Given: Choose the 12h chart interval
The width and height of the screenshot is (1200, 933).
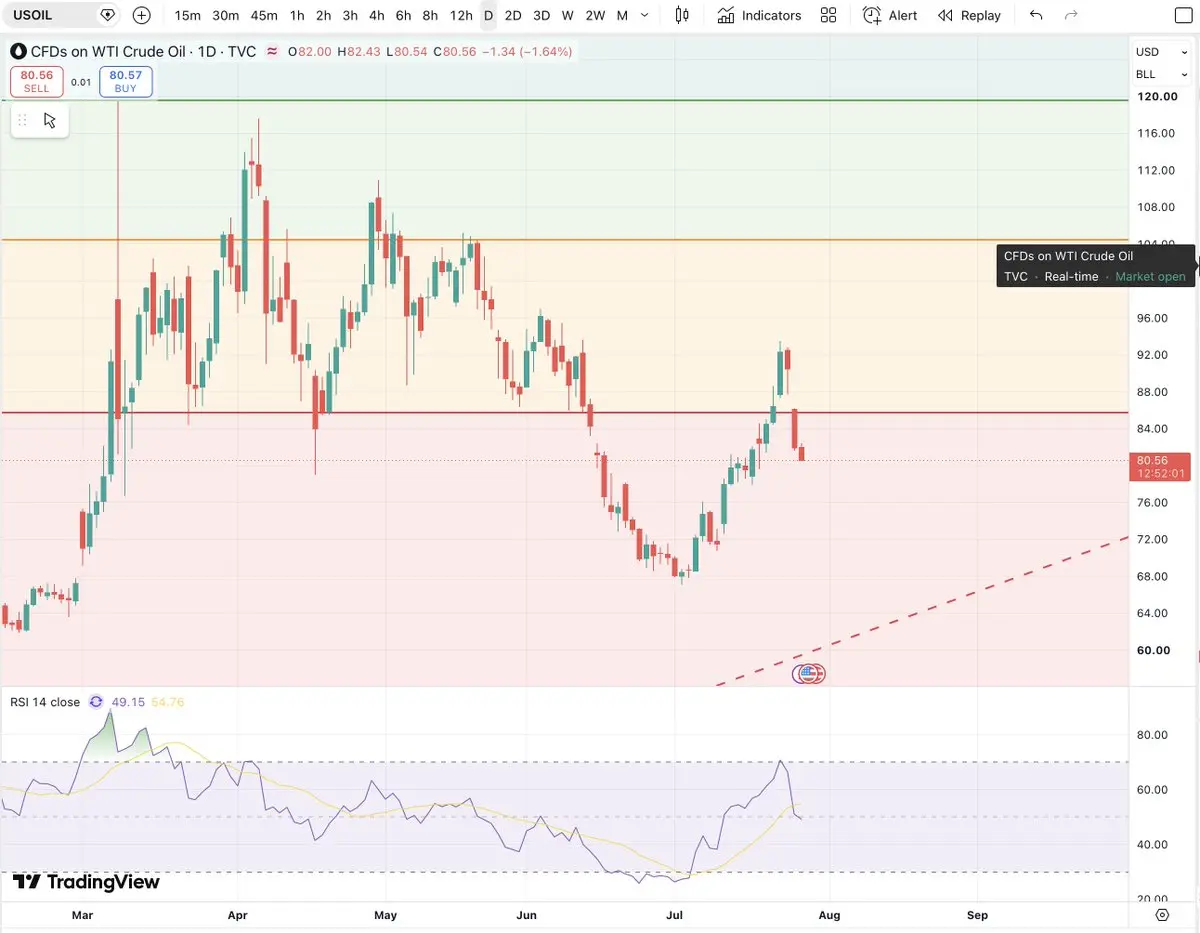Looking at the screenshot, I should pos(461,15).
